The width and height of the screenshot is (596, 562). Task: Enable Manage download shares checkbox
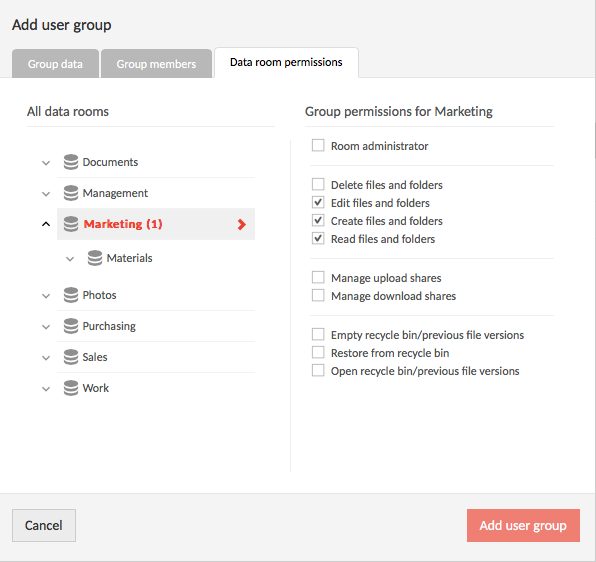[318, 295]
